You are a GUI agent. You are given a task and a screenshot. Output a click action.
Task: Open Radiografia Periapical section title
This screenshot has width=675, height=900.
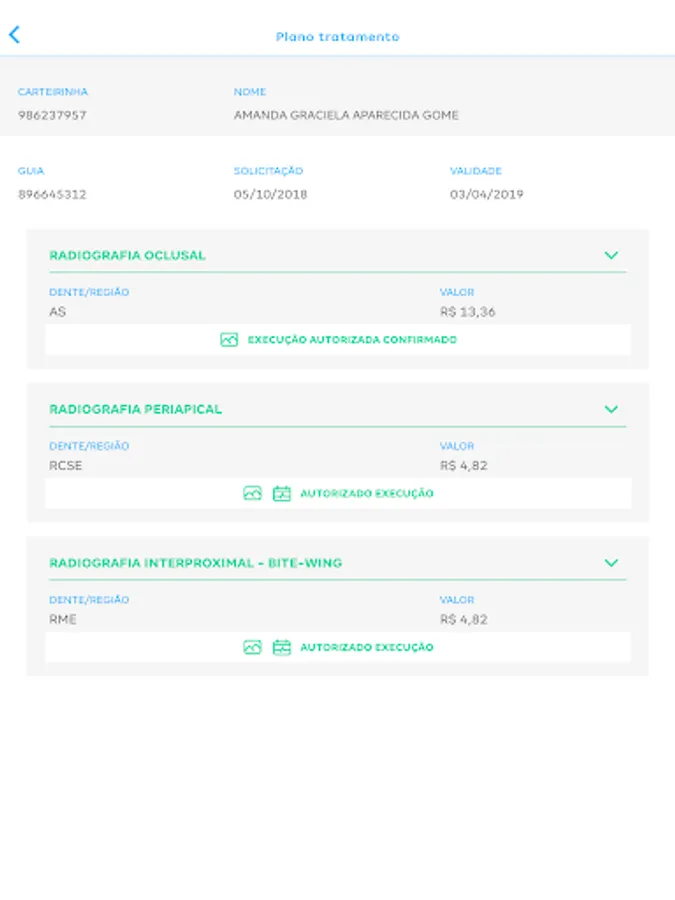(135, 409)
